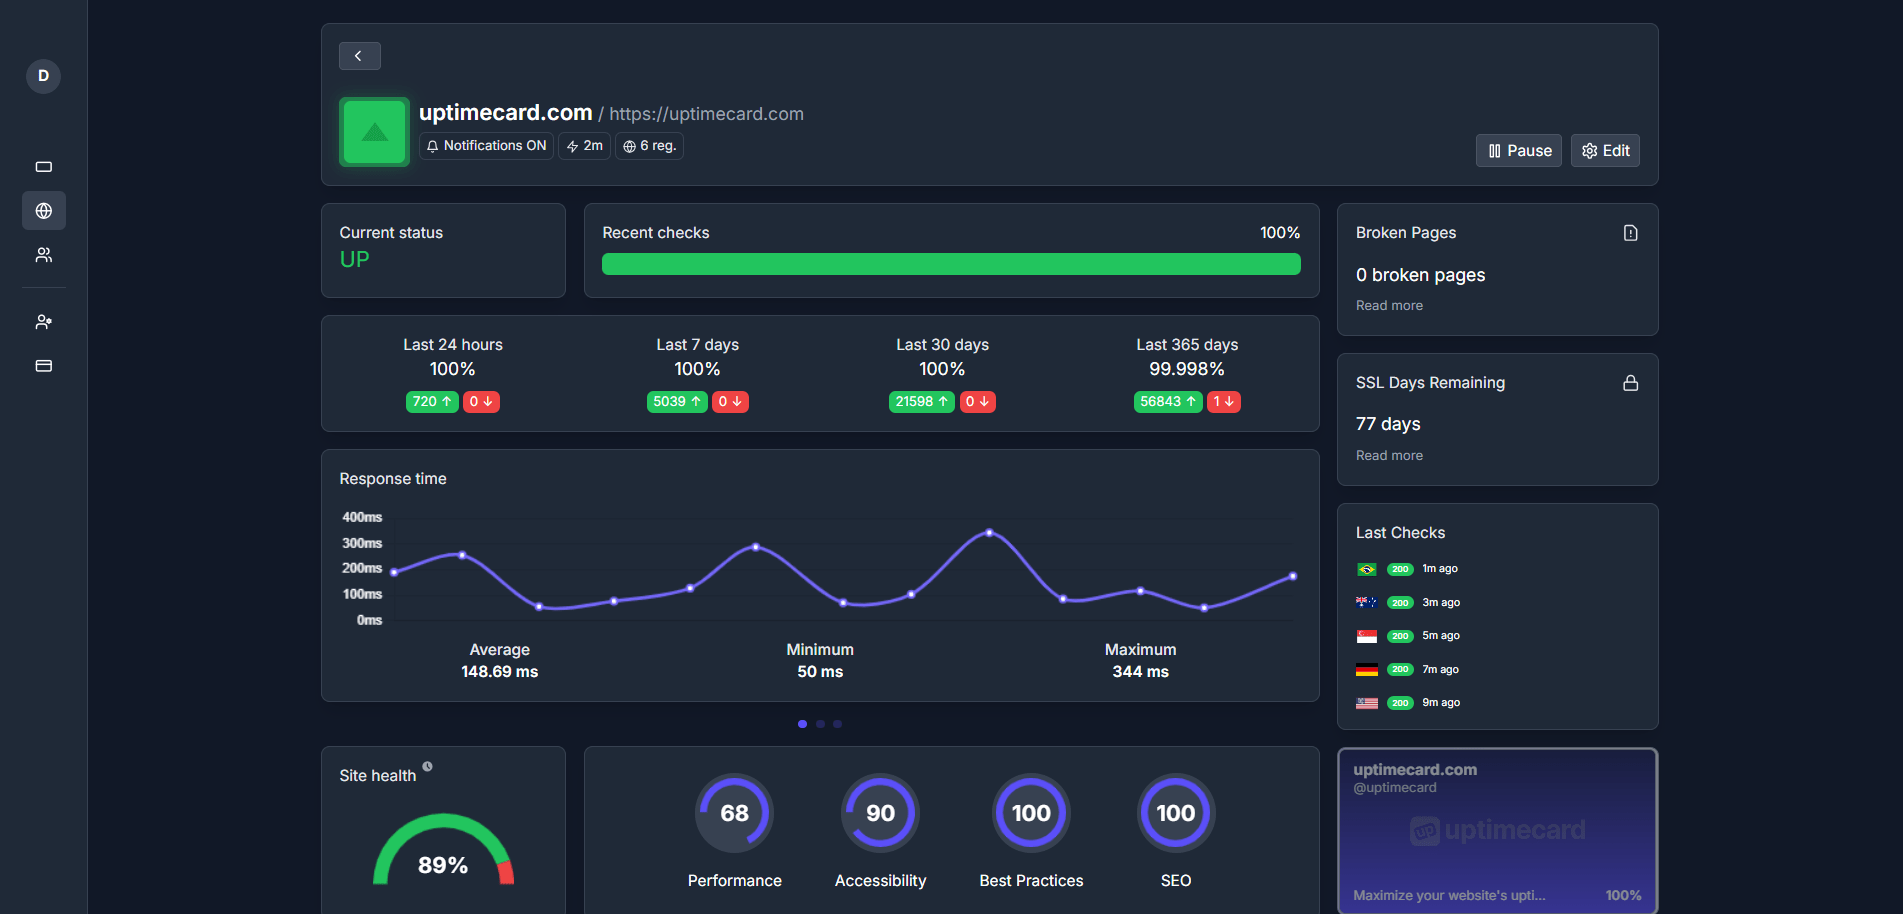Image resolution: width=1903 pixels, height=914 pixels.
Task: Click the USA flag in Last Checks
Action: (1367, 703)
